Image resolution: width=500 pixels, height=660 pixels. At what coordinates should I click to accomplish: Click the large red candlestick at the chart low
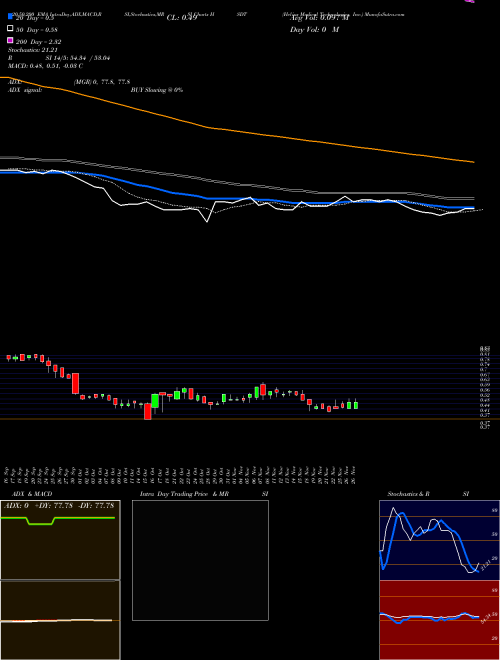(147, 411)
